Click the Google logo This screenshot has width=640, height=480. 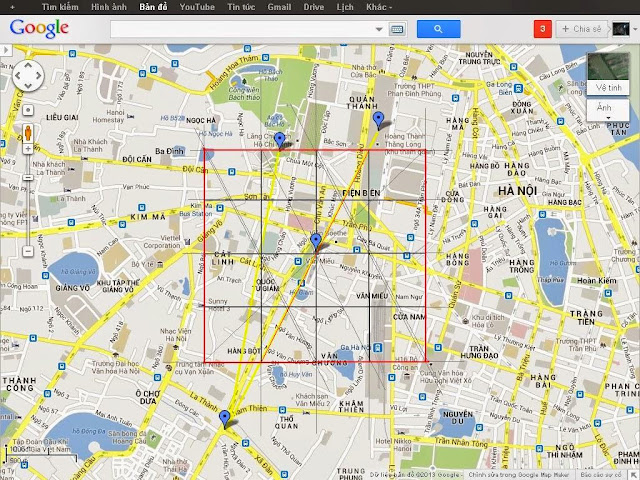click(x=39, y=29)
